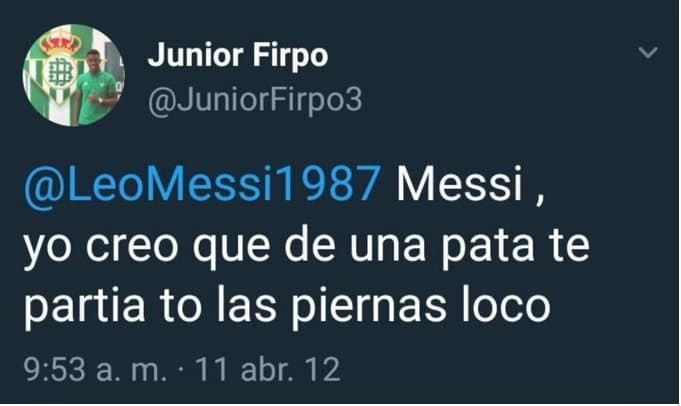Image resolution: width=681 pixels, height=406 pixels.
Task: Click the word creo in the tweet body
Action: pos(131,248)
